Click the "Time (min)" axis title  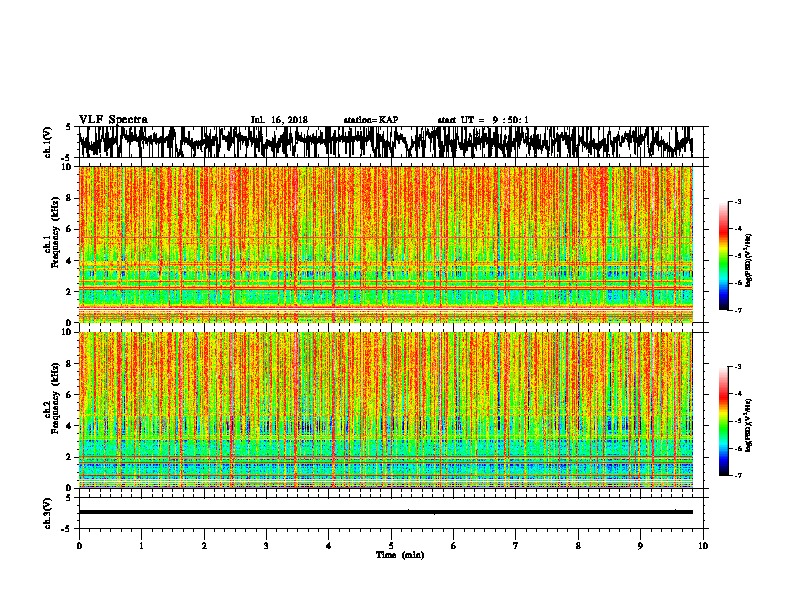(400, 555)
